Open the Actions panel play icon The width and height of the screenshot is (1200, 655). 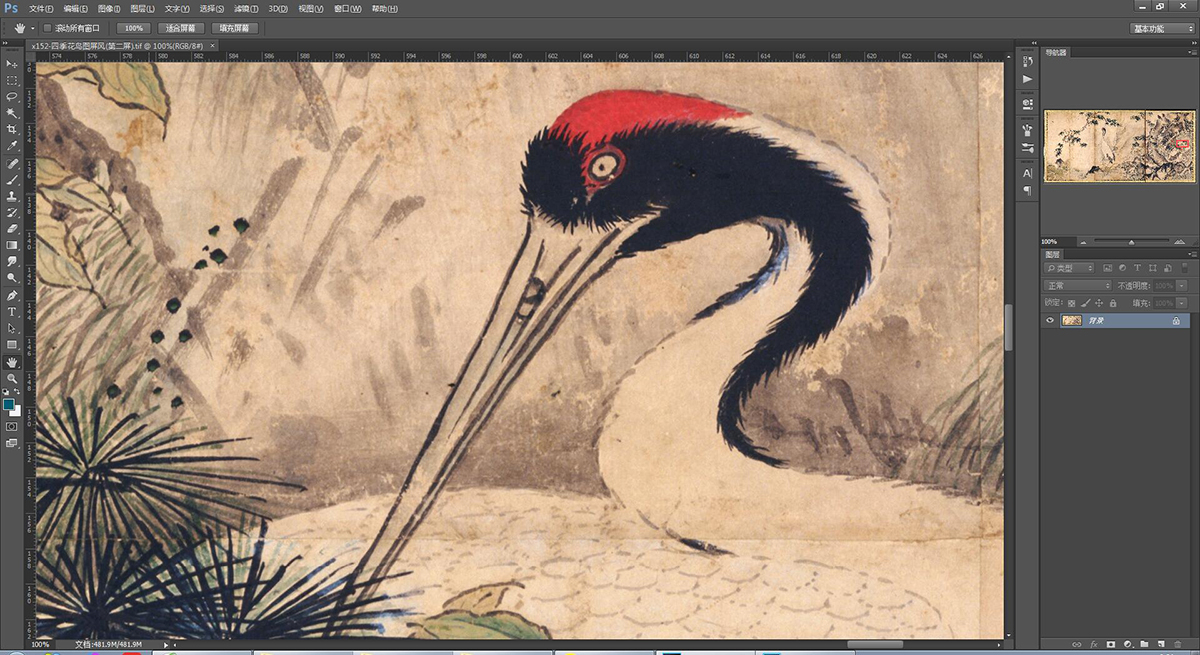(1027, 78)
